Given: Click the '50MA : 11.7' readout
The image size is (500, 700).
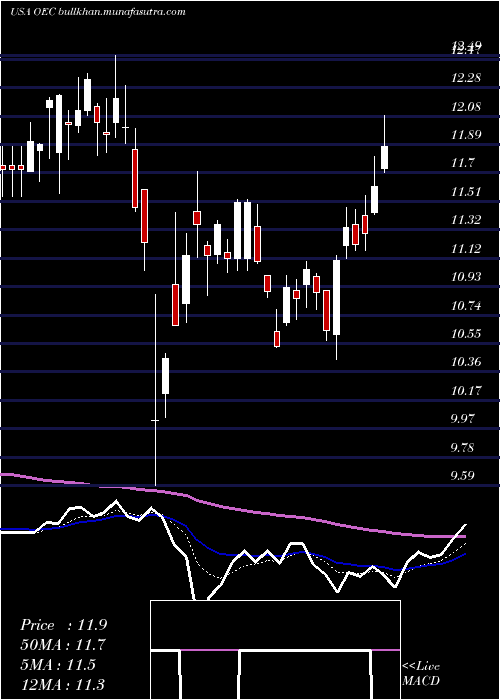Looking at the screenshot, I should 62,645.
